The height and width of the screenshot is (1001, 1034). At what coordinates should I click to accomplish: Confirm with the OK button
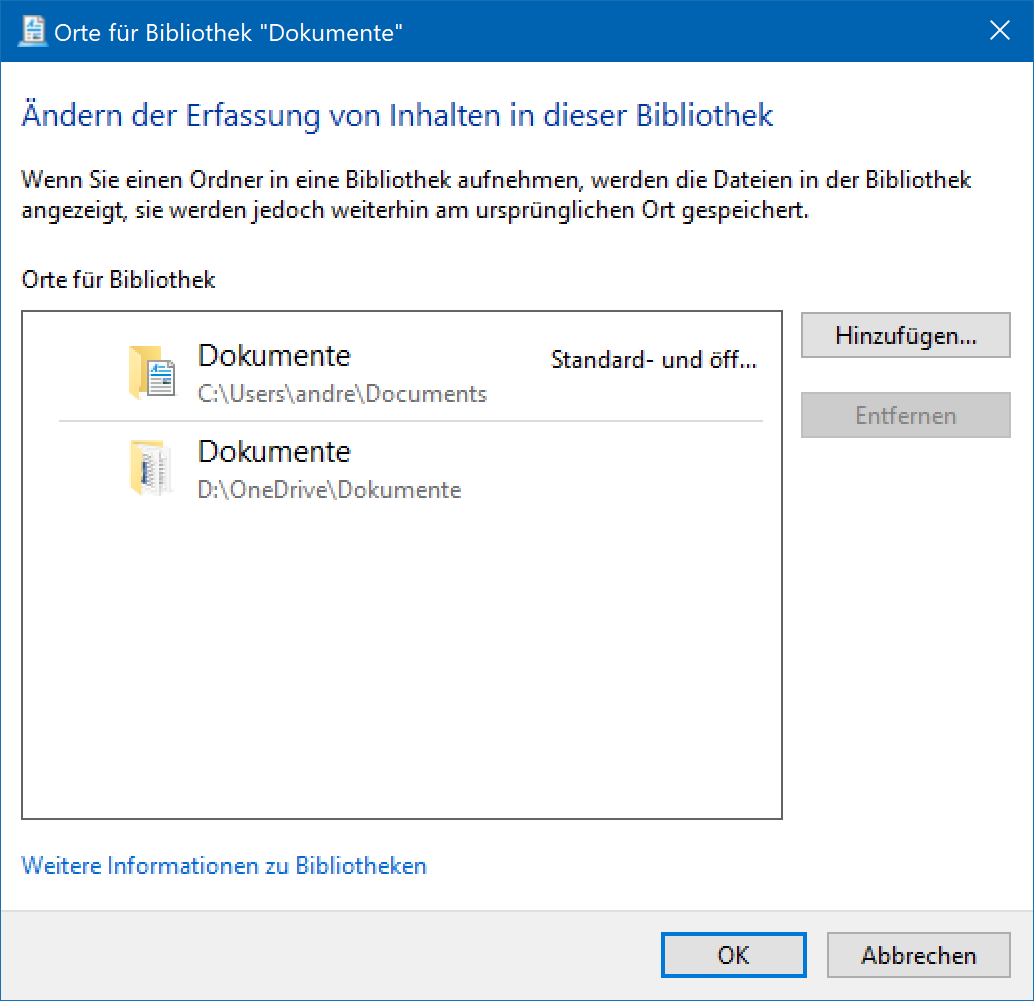click(733, 955)
